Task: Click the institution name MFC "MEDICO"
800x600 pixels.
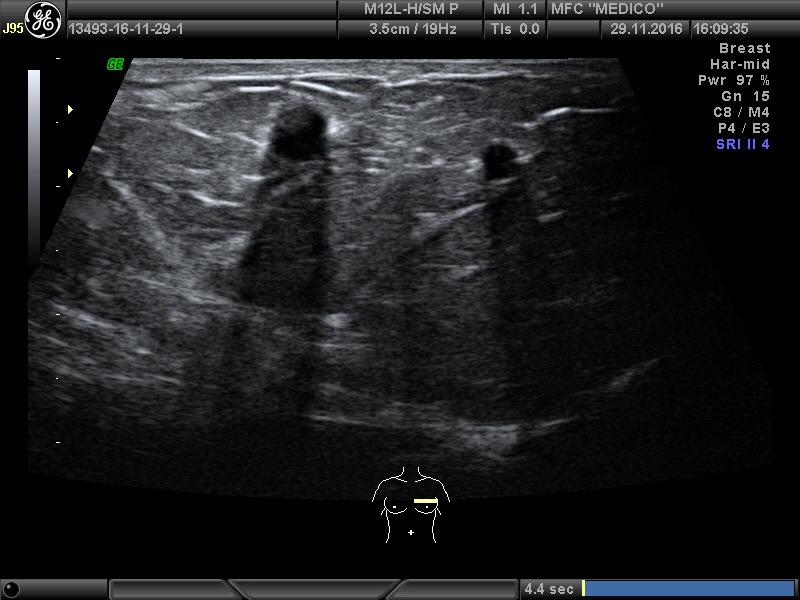Action: 607,9
